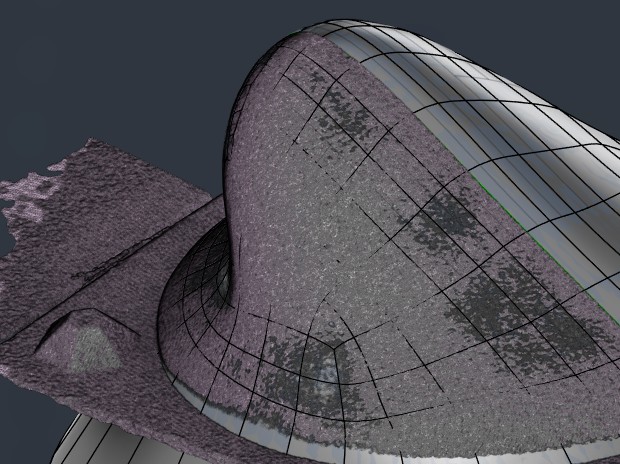620x464 pixels.
Task: Click the light gray triangular patch lower-left
Action: point(93,347)
